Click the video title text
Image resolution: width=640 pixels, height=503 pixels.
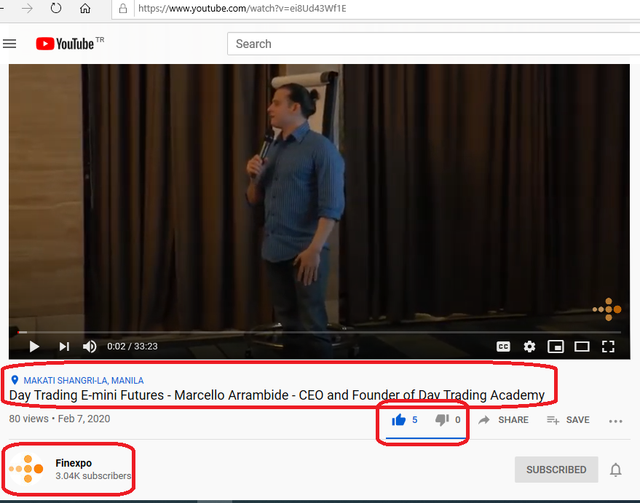click(x=277, y=395)
